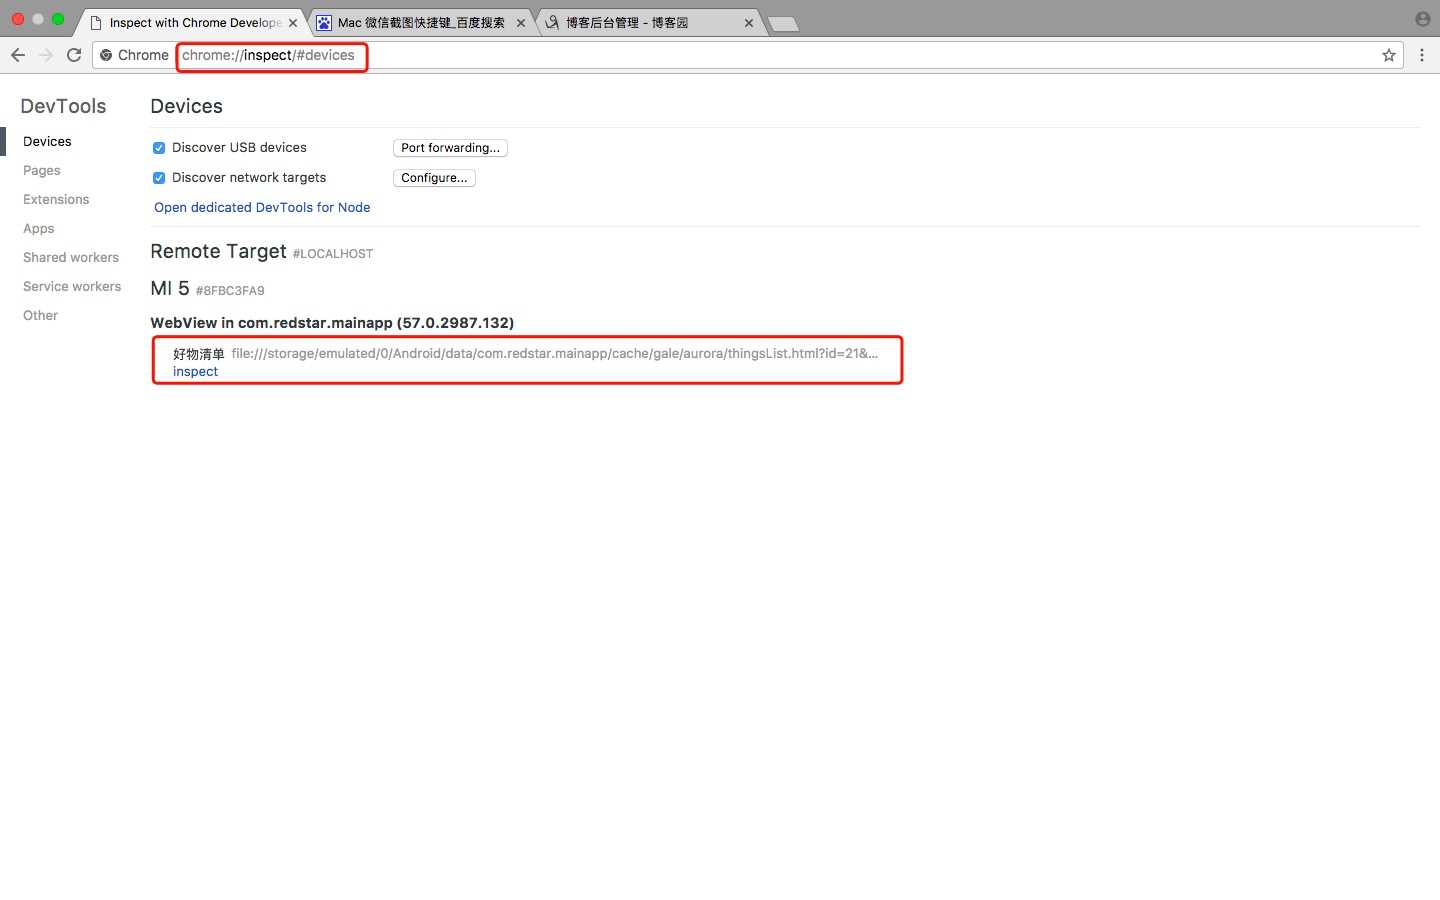Click the green macOS fullscreen button
The height and width of the screenshot is (900, 1440).
coord(58,19)
